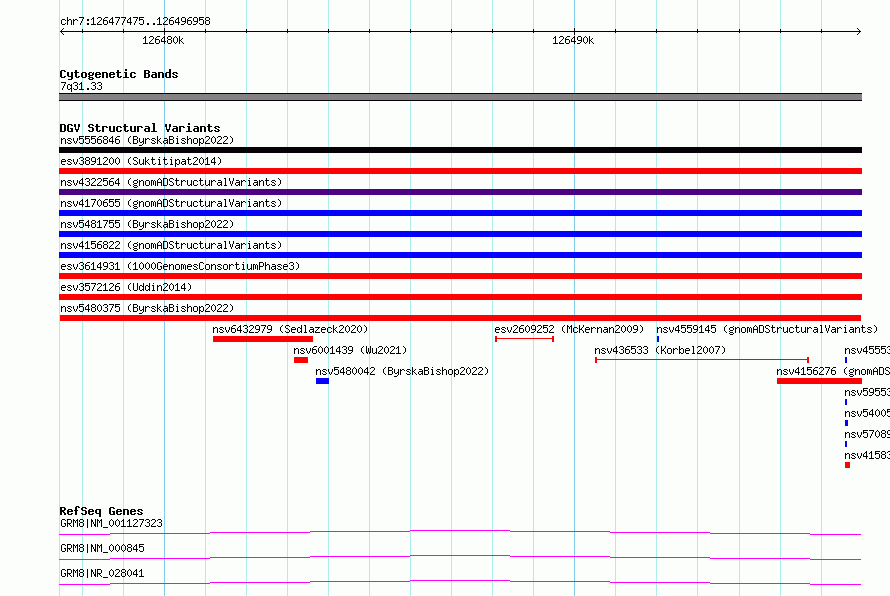Click the nsv5556846 (ByrskaBishop2022) label
Image resolution: width=890 pixels, height=596 pixels.
click(147, 140)
